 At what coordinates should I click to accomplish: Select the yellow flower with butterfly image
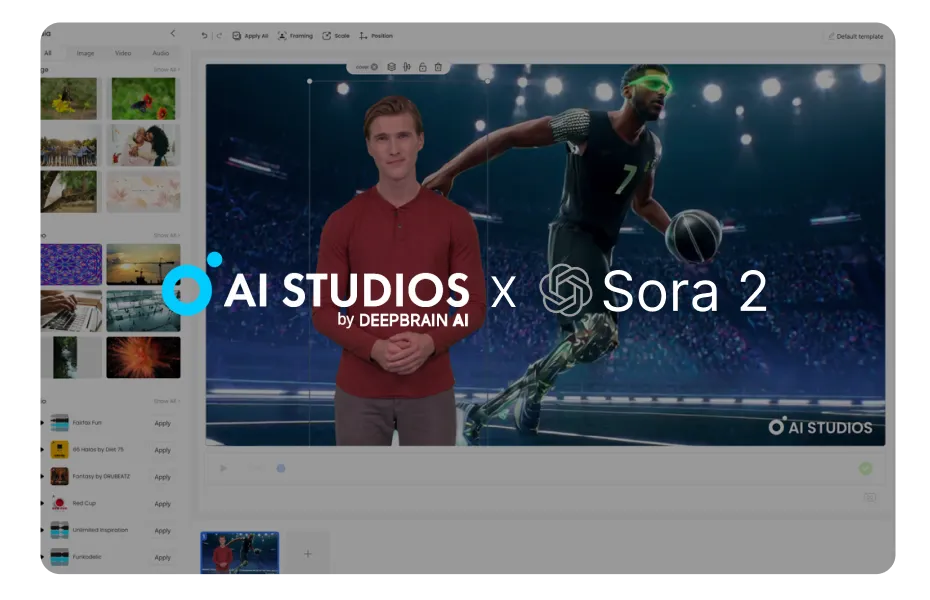(69, 98)
